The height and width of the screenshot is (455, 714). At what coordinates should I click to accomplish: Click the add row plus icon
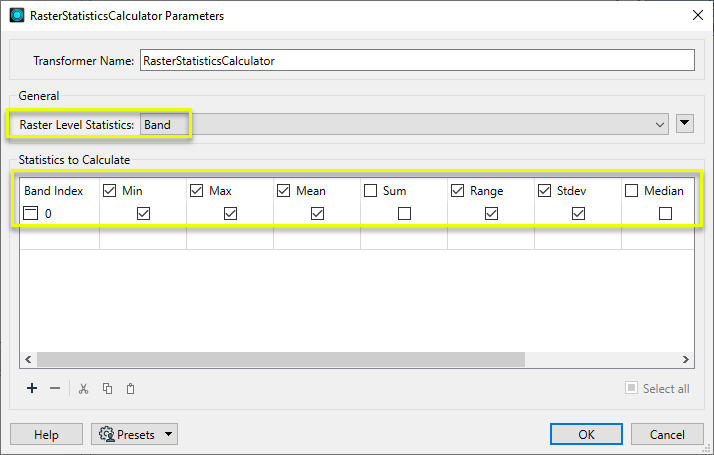coord(32,388)
